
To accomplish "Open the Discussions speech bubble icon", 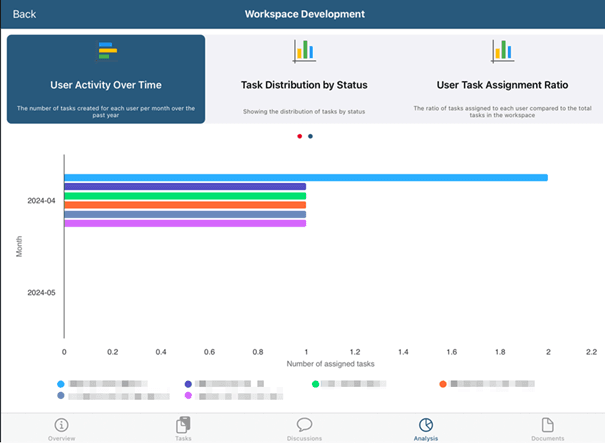I will [304, 425].
